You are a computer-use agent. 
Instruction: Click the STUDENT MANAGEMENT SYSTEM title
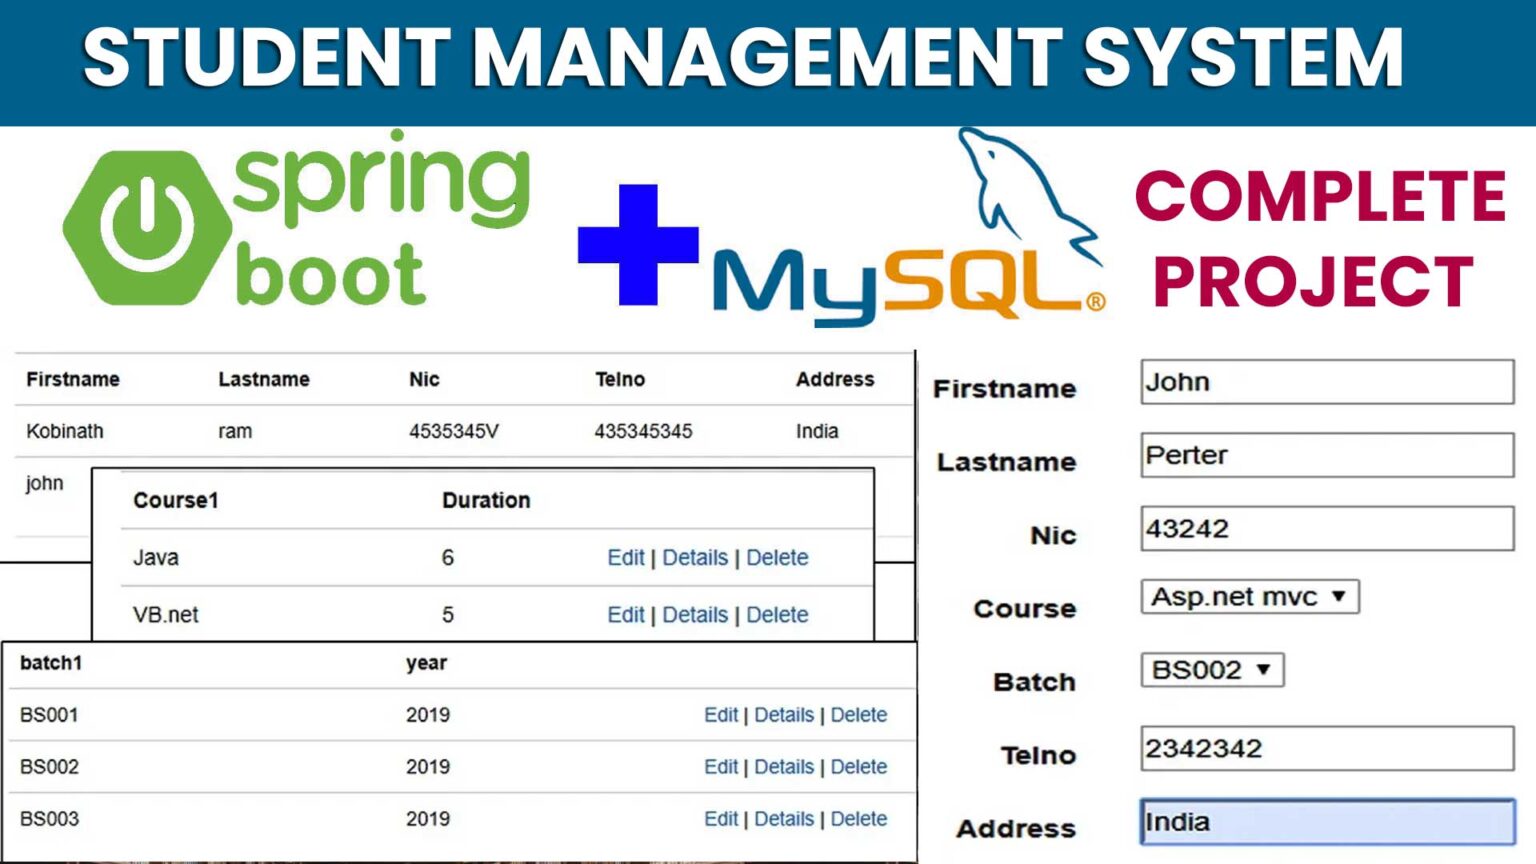743,57
